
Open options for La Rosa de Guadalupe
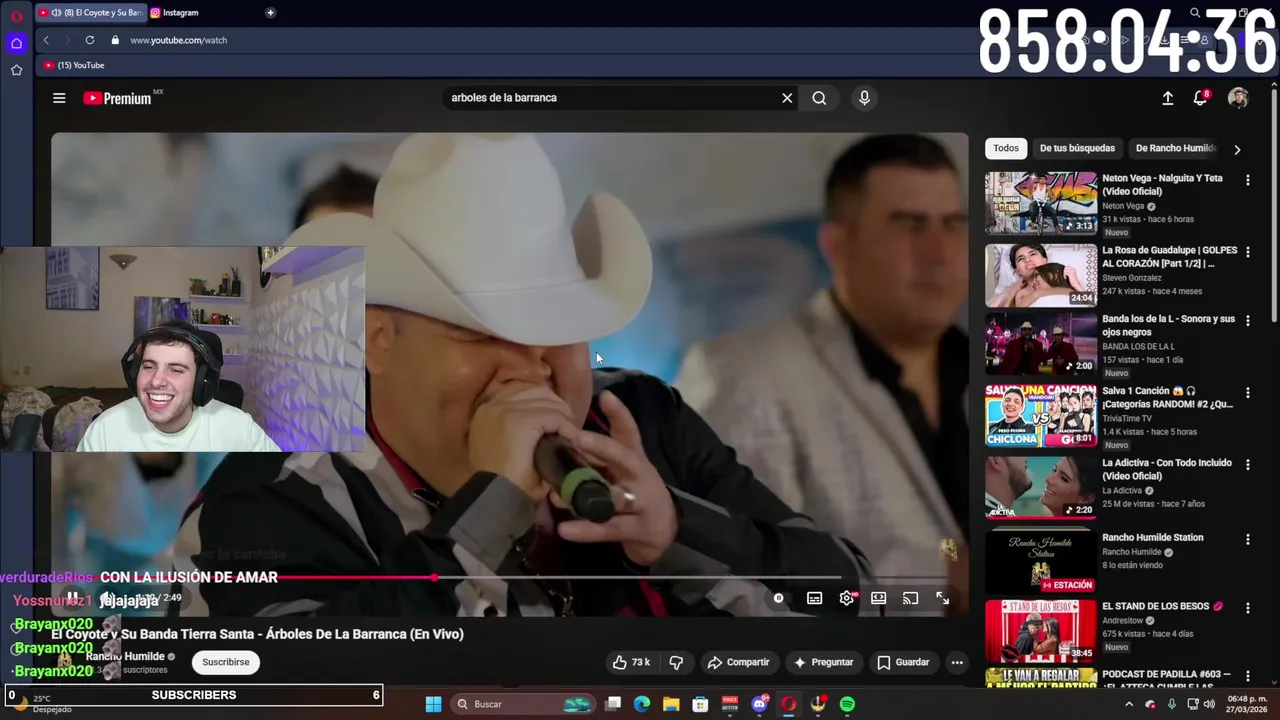click(1247, 252)
